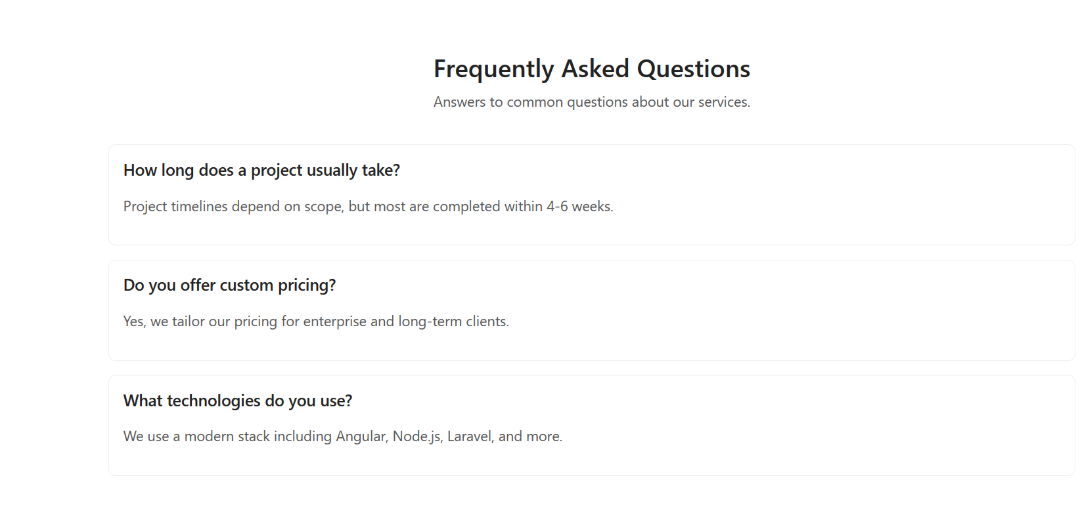Click "4-6 weeks" in the timeline answer
This screenshot has height=519, width=1080.
(x=580, y=206)
